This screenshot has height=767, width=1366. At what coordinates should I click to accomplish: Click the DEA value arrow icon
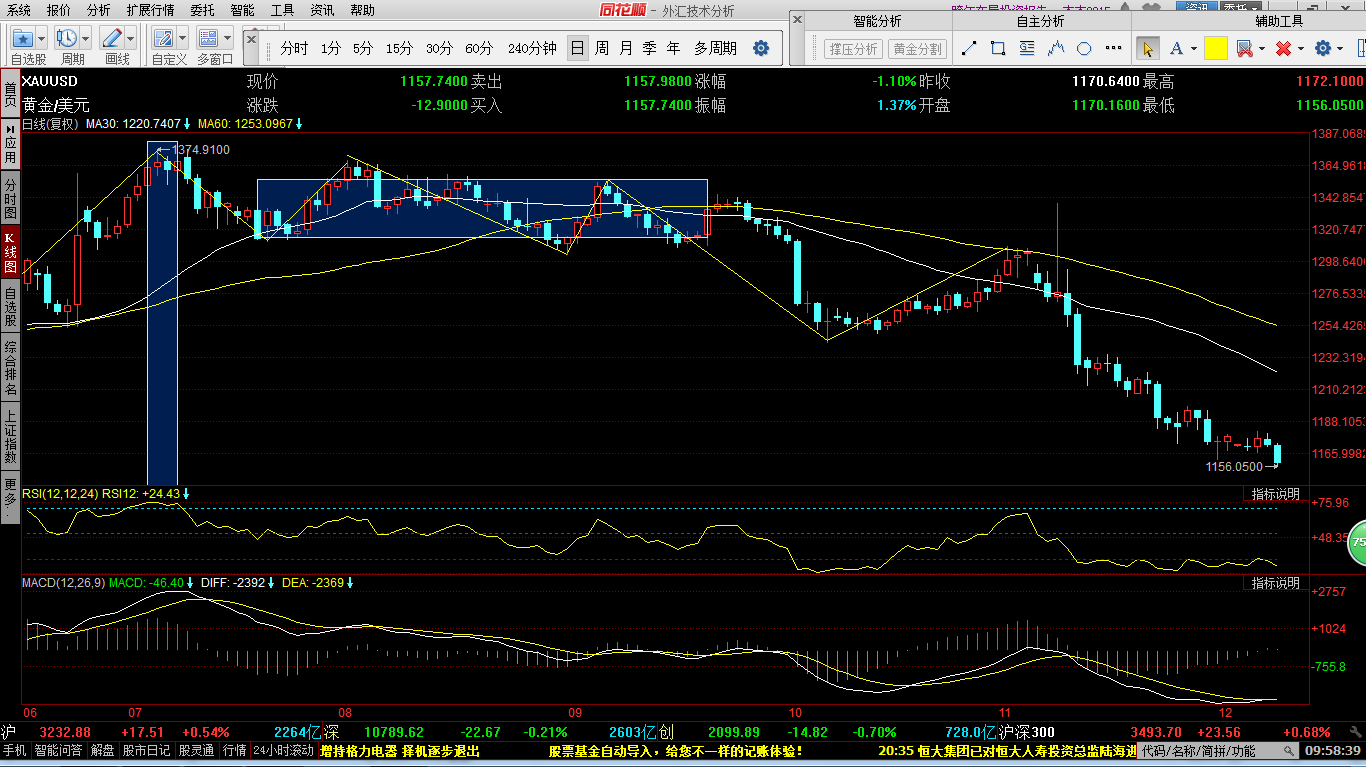click(x=350, y=582)
